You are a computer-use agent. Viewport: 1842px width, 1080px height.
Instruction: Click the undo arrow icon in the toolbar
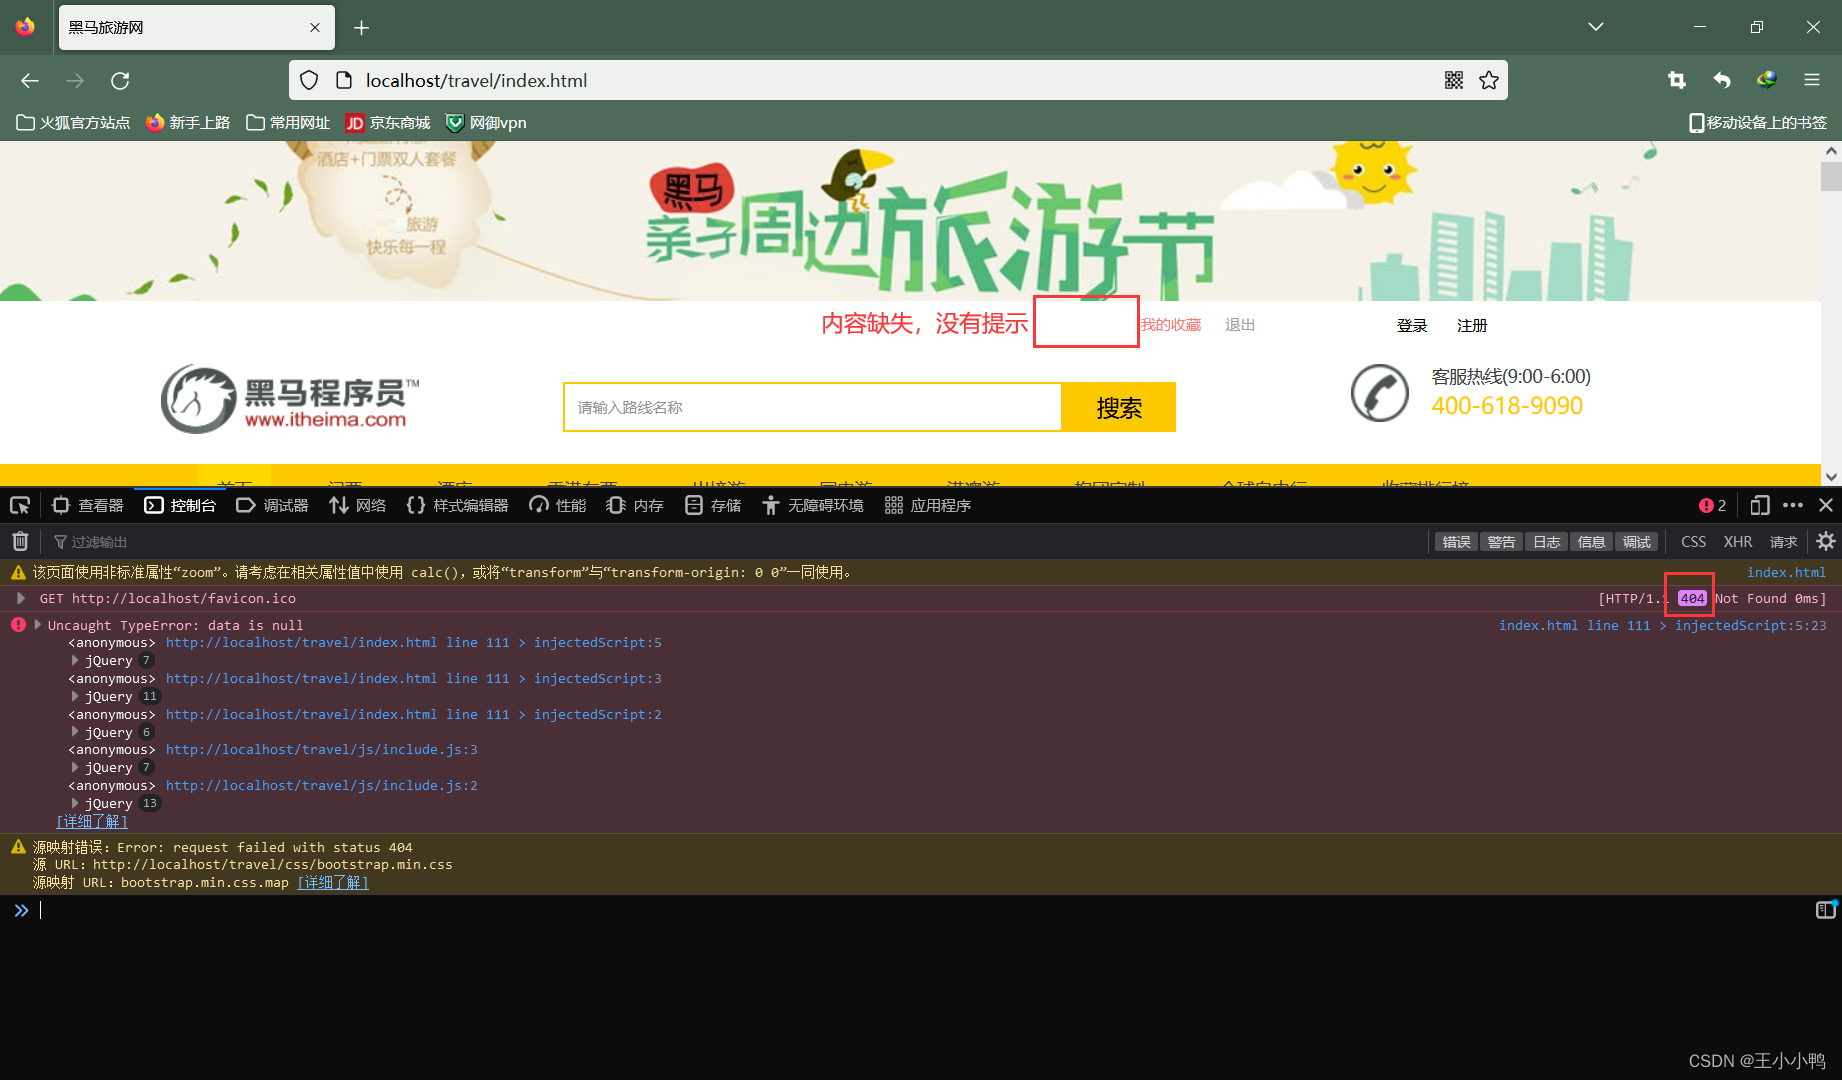1722,80
